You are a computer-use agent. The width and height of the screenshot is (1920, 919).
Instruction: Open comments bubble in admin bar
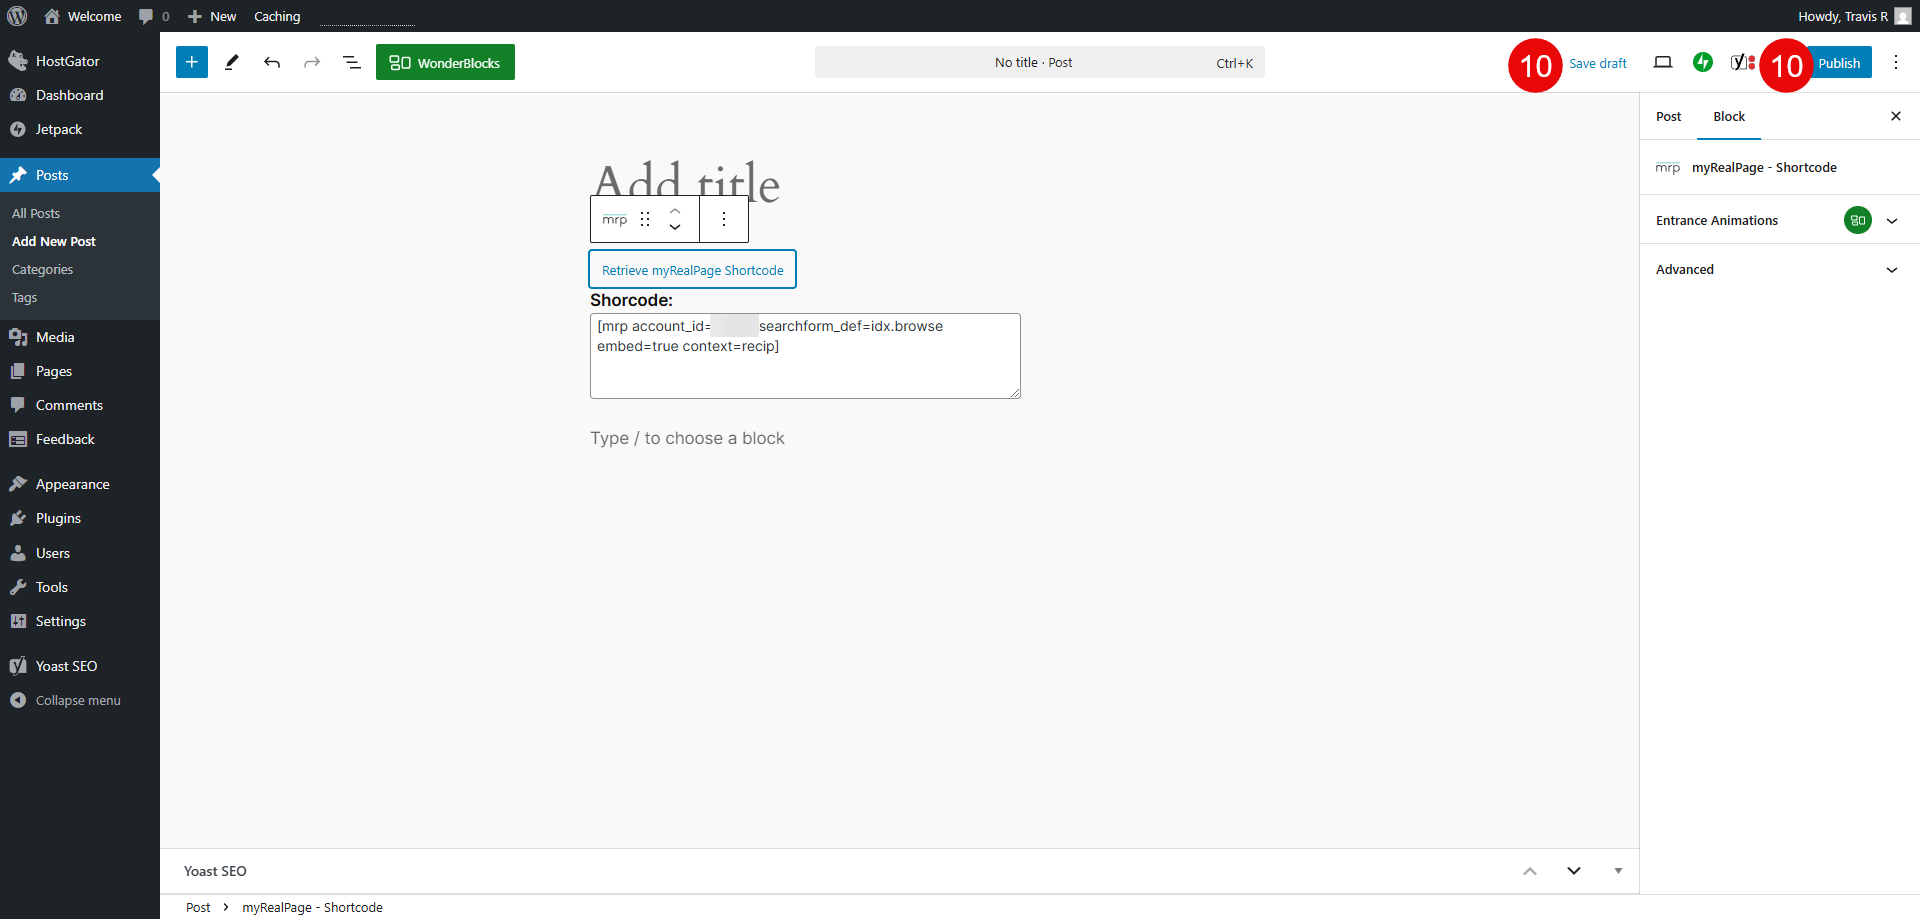click(x=154, y=16)
